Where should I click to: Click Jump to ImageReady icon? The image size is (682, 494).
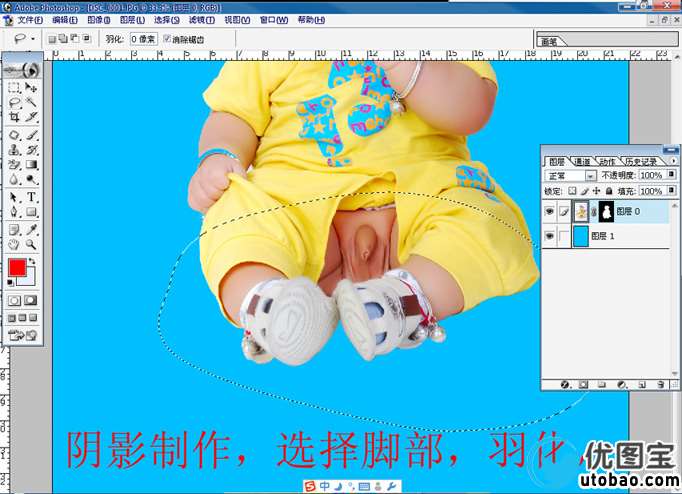point(23,335)
